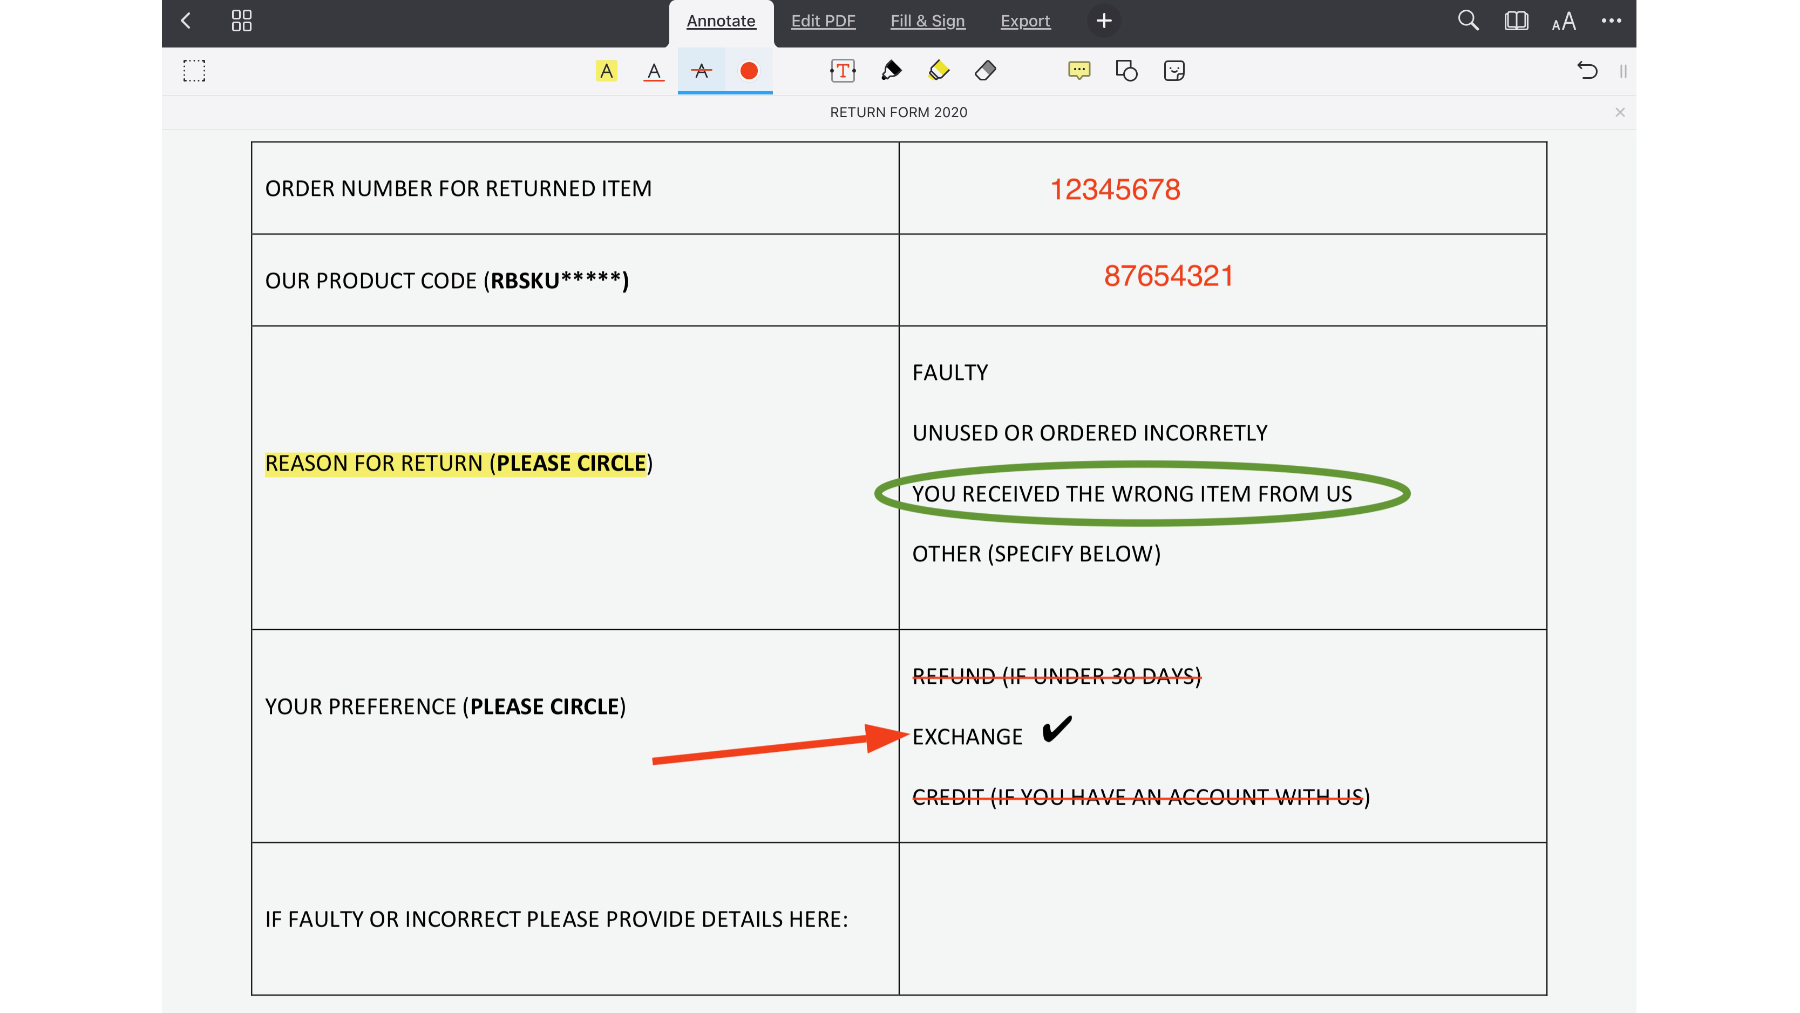Open reading view settings with the book icon
1800x1013 pixels.
[1515, 20]
